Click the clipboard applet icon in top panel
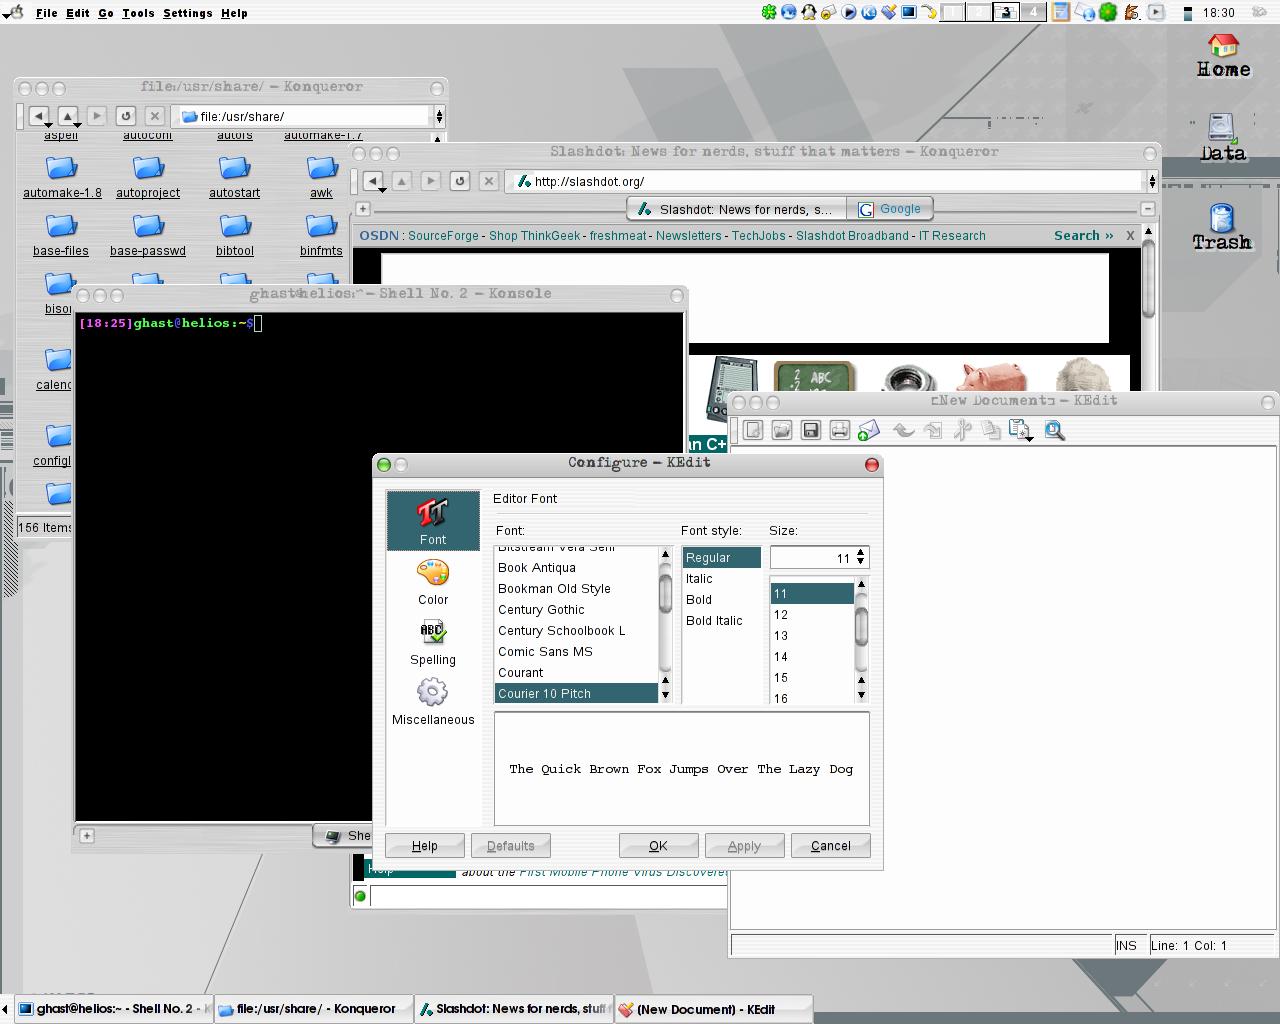The image size is (1280, 1024). [x=1061, y=12]
